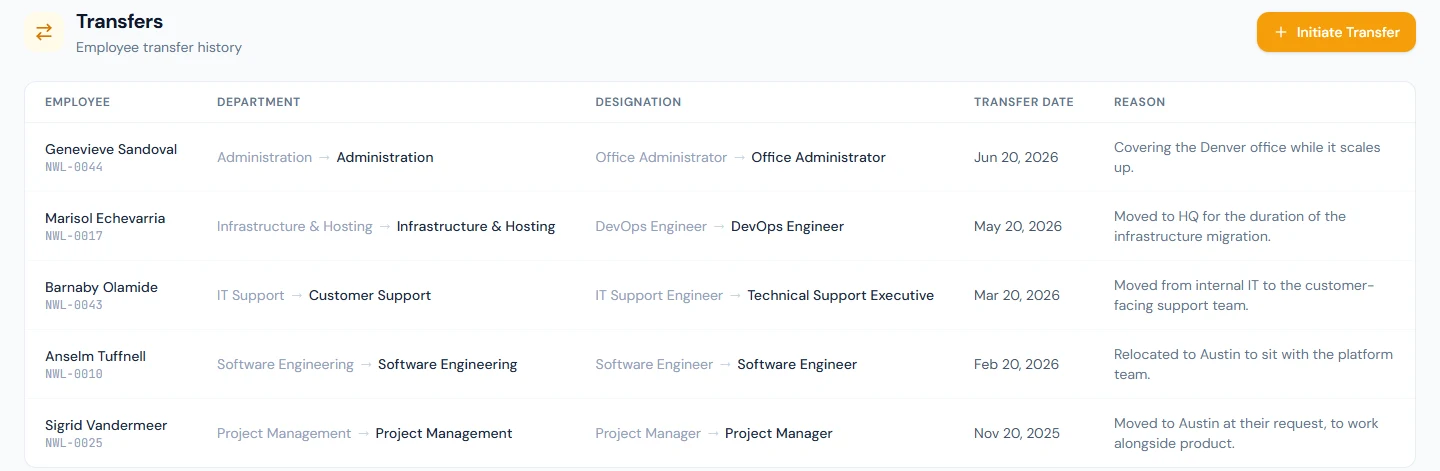
Task: Click the 'Relocated to Austin' reason text
Action: point(1253,364)
